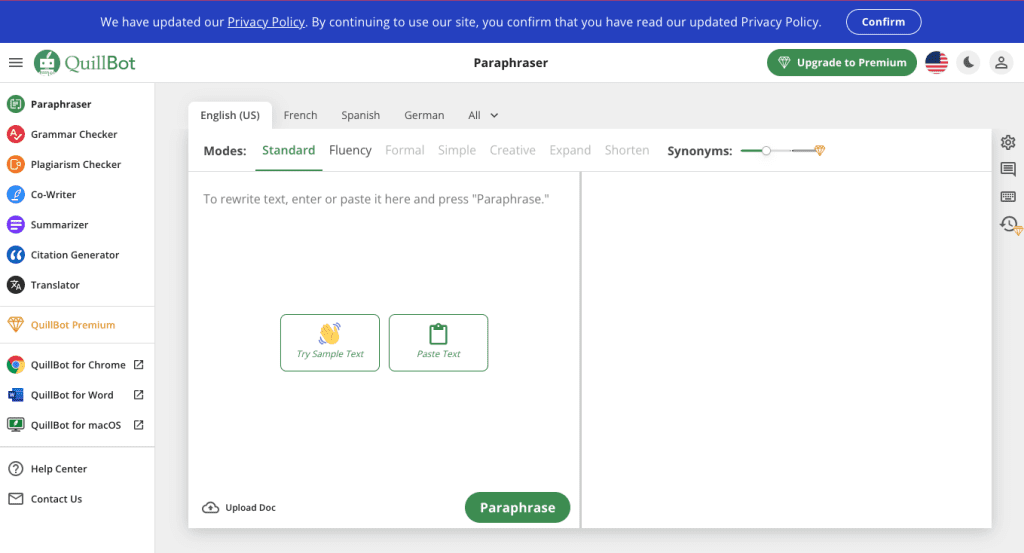Click the Summarizer icon in sidebar
The image size is (1024, 553).
pos(15,225)
